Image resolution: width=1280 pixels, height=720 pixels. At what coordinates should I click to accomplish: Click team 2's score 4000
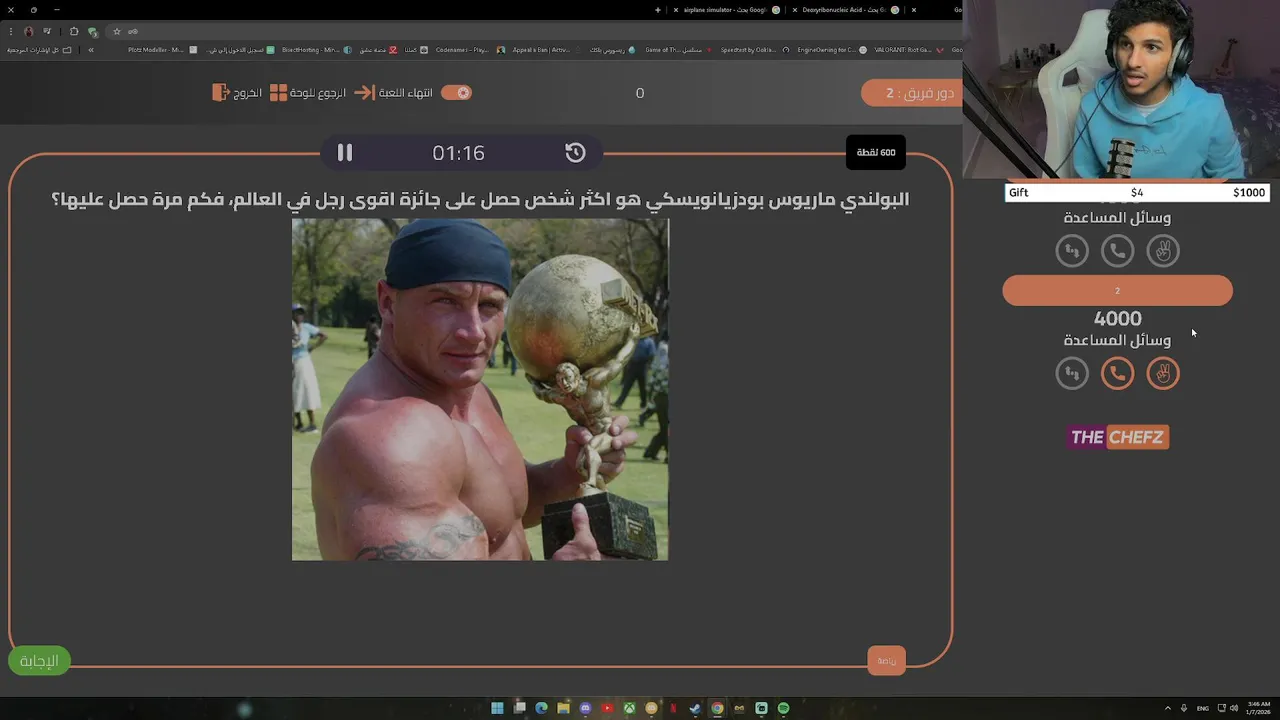click(x=1117, y=319)
